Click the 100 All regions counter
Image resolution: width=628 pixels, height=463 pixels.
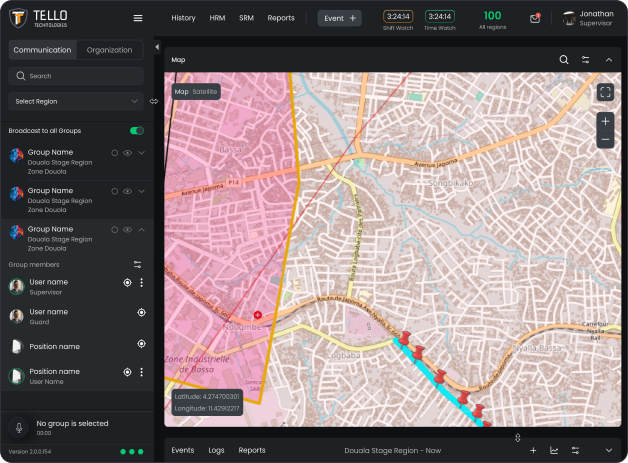tap(493, 20)
